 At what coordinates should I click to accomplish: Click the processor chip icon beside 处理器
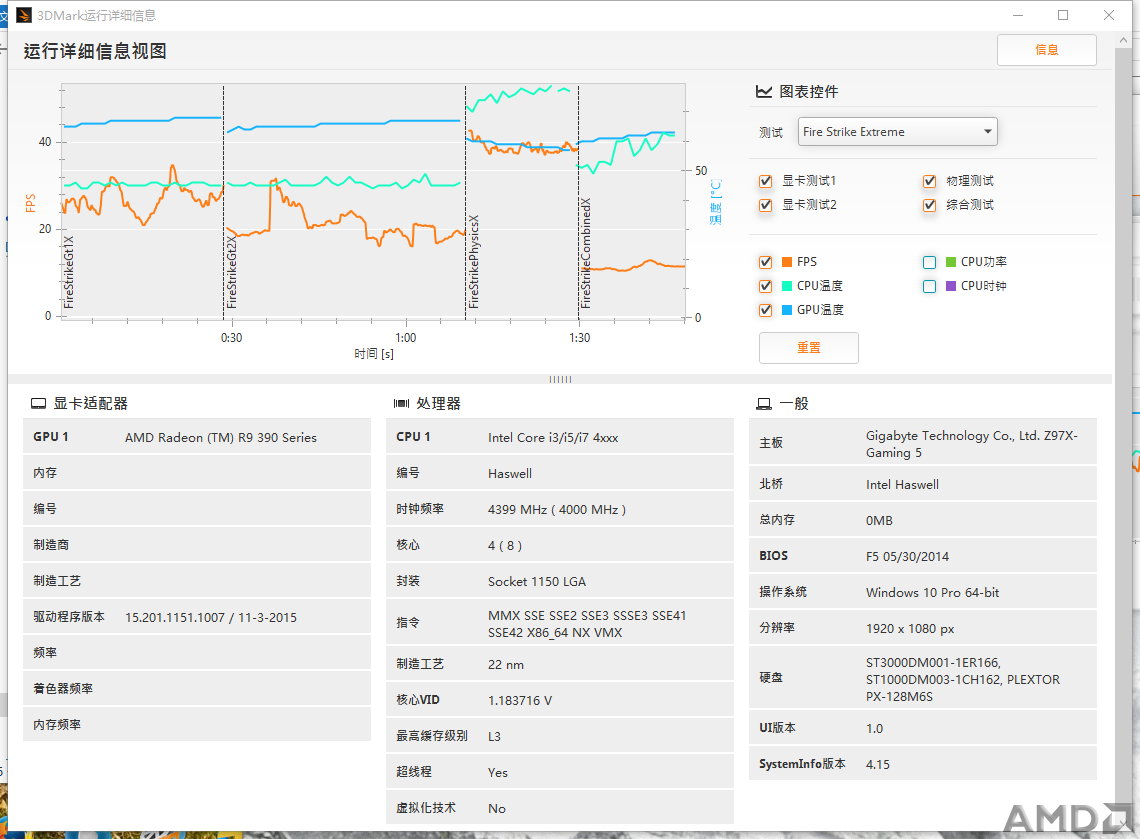coord(401,404)
